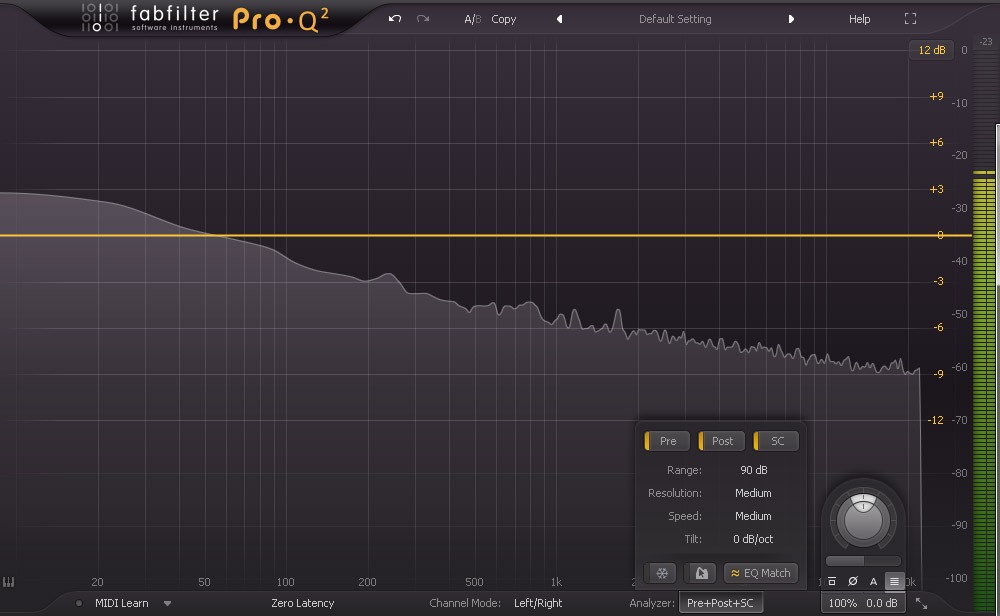The width and height of the screenshot is (1000, 616).
Task: Click the gain scale slider below the knob
Action: click(863, 561)
